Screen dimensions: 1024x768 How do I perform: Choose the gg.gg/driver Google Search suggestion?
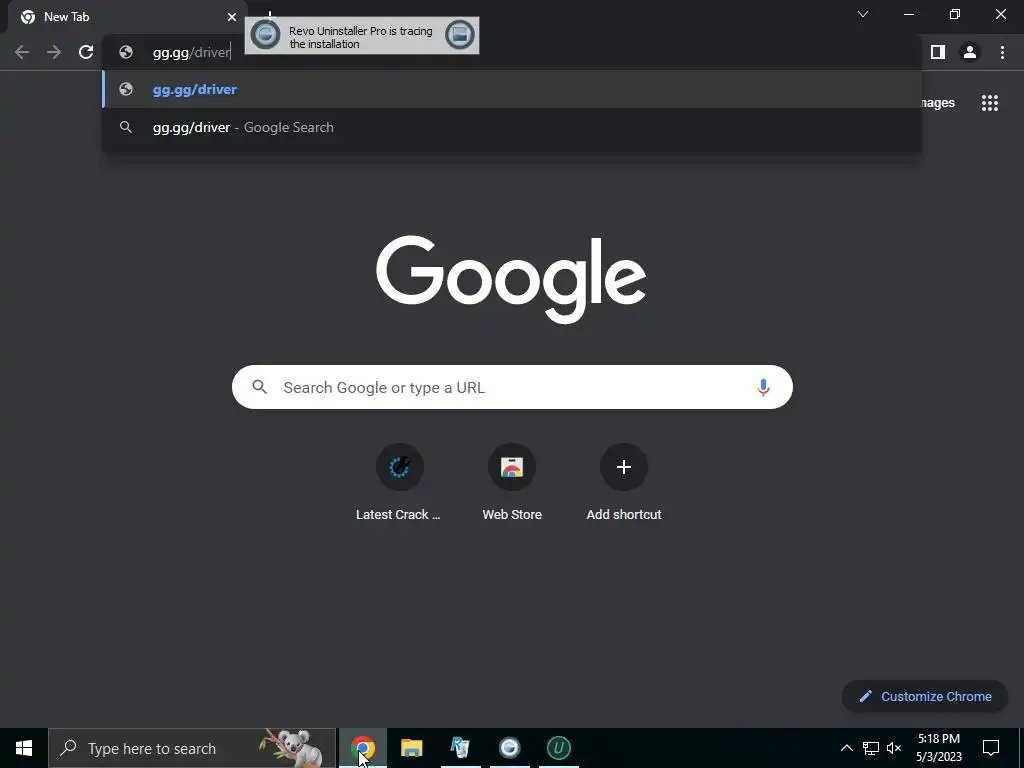tap(512, 127)
